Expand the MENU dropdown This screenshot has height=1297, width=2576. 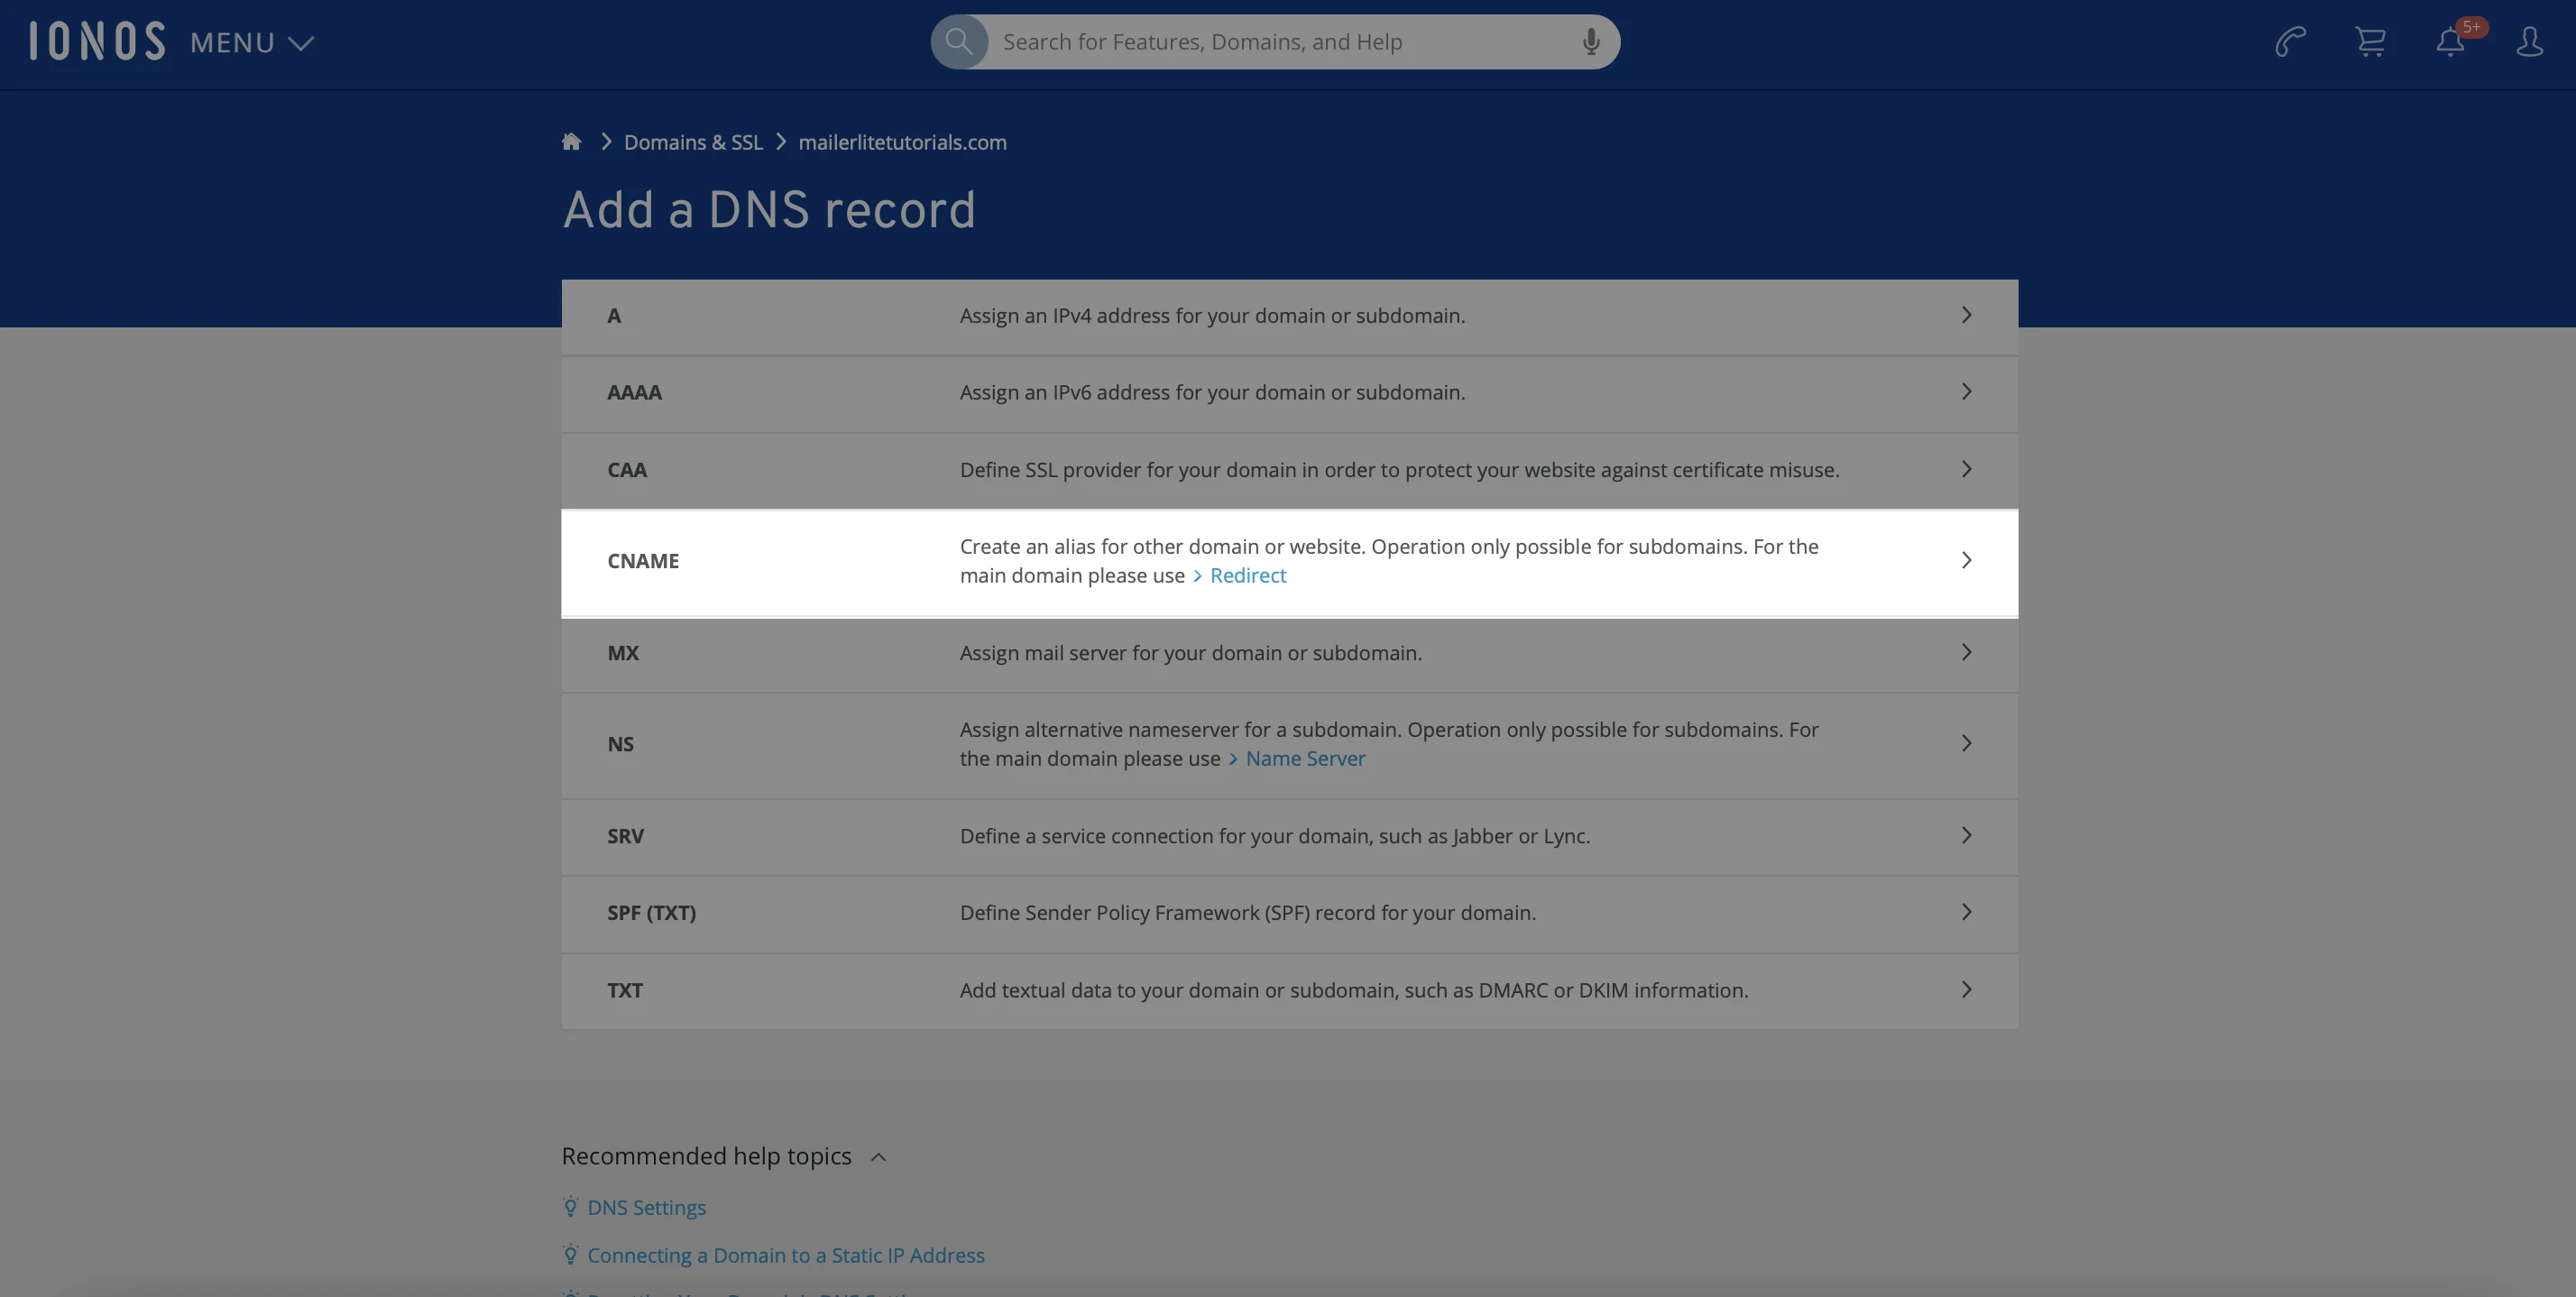point(252,43)
